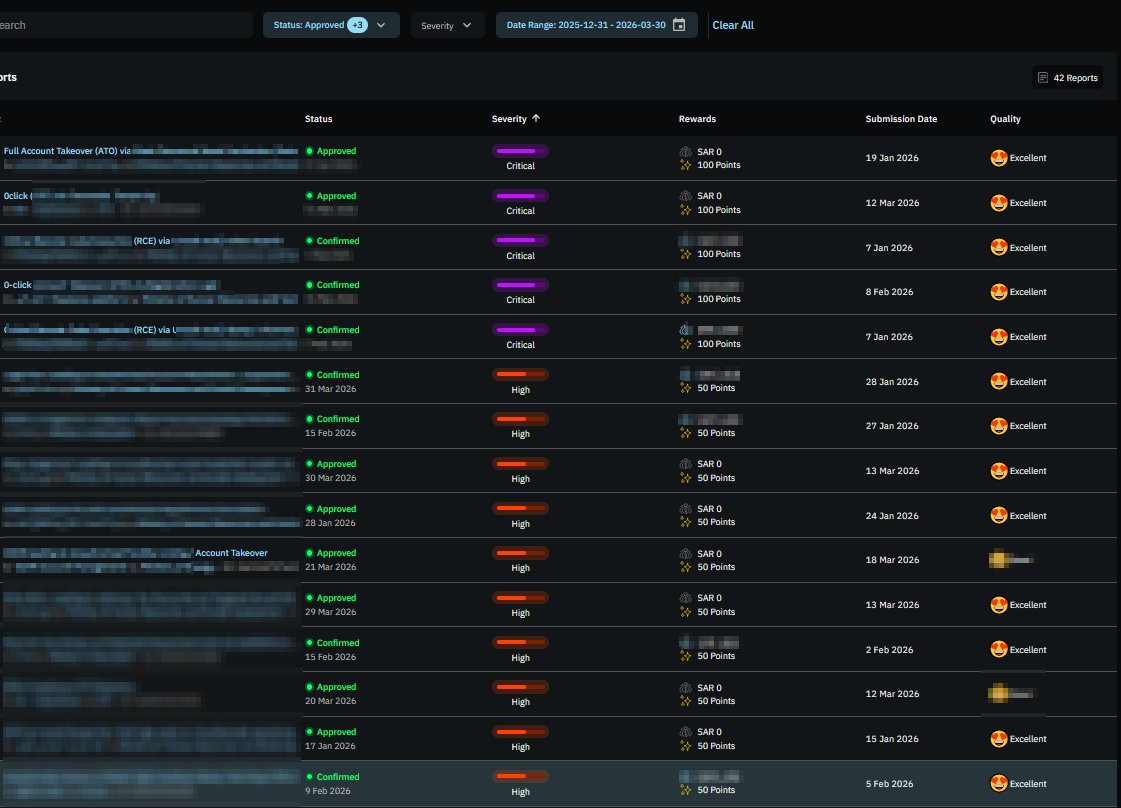
Task: Select submission date 8 Feb 2026
Action: pyautogui.click(x=889, y=292)
